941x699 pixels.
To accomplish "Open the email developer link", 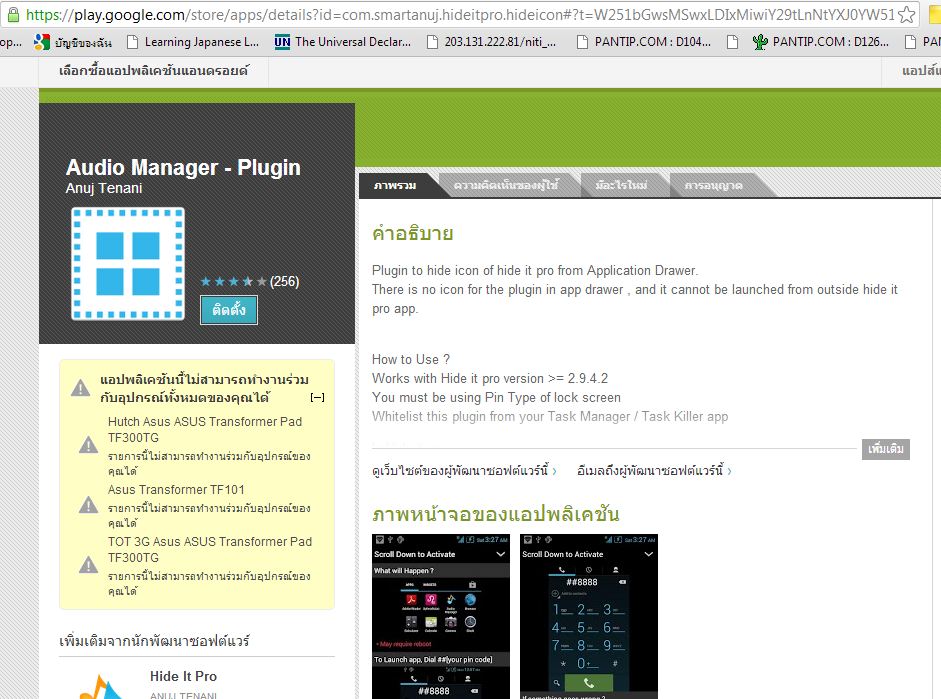I will tap(654, 470).
